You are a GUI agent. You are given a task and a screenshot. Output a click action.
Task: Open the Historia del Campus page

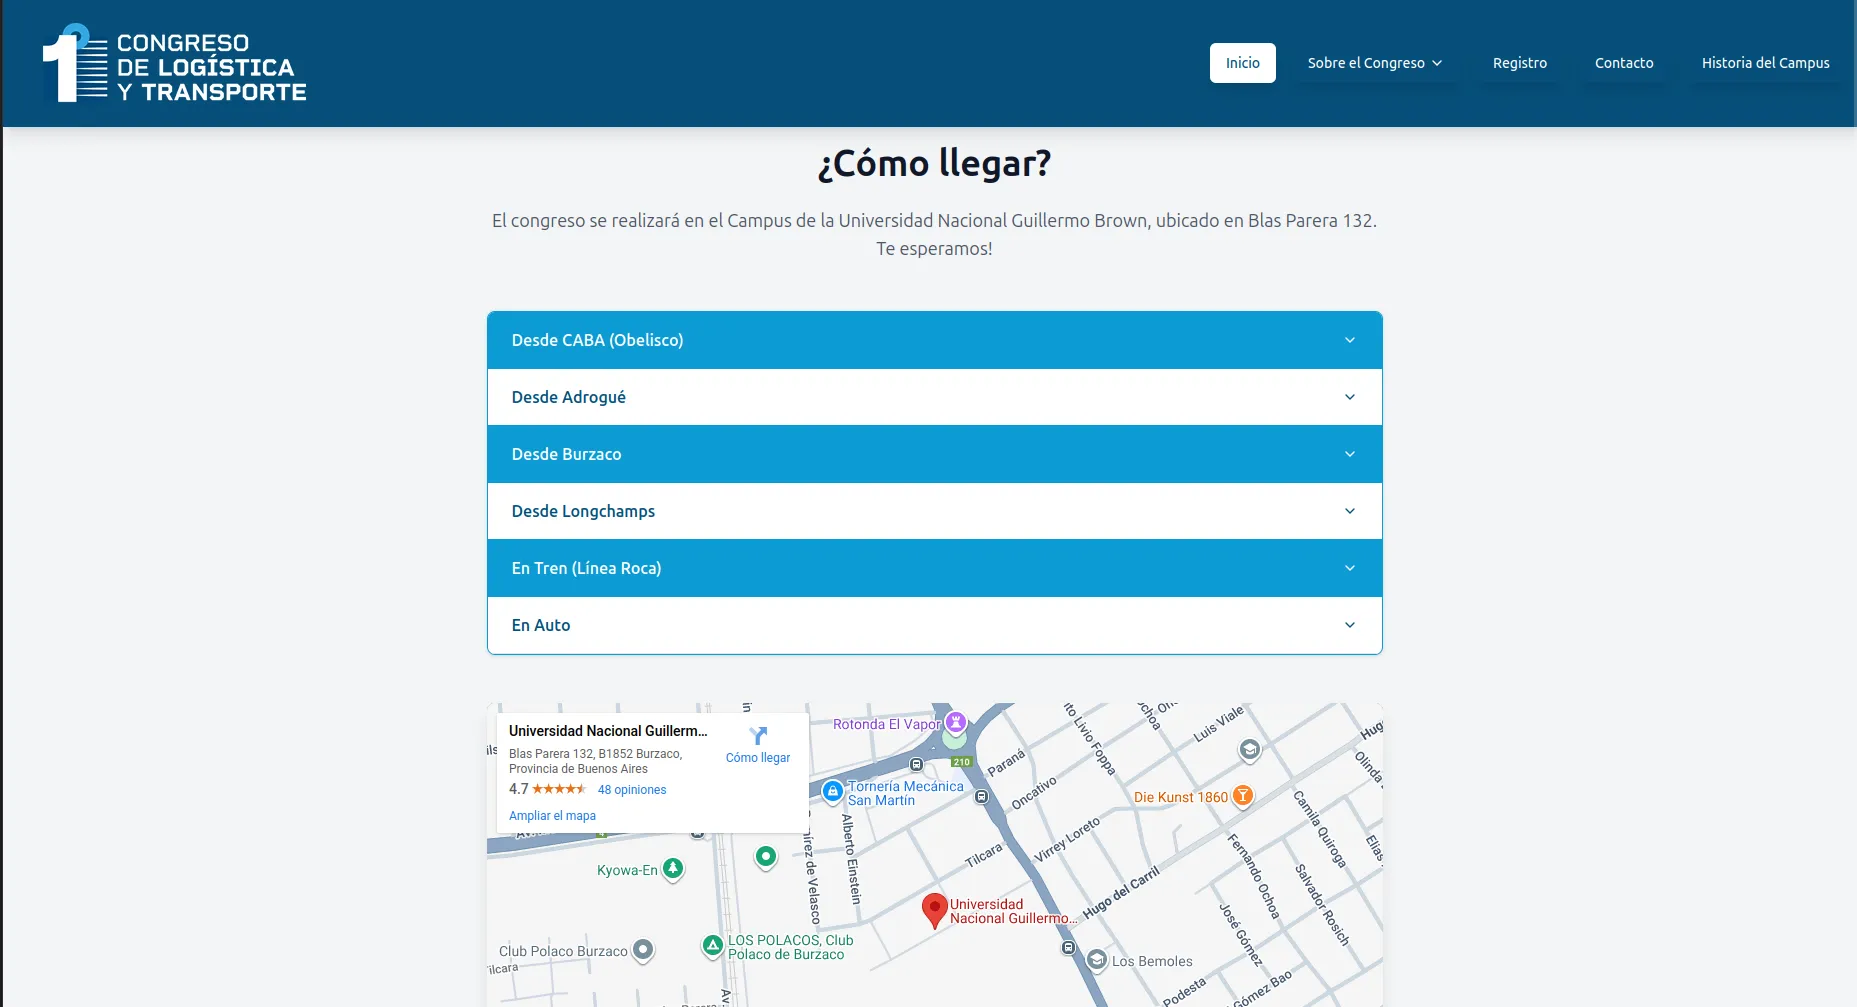pos(1765,63)
